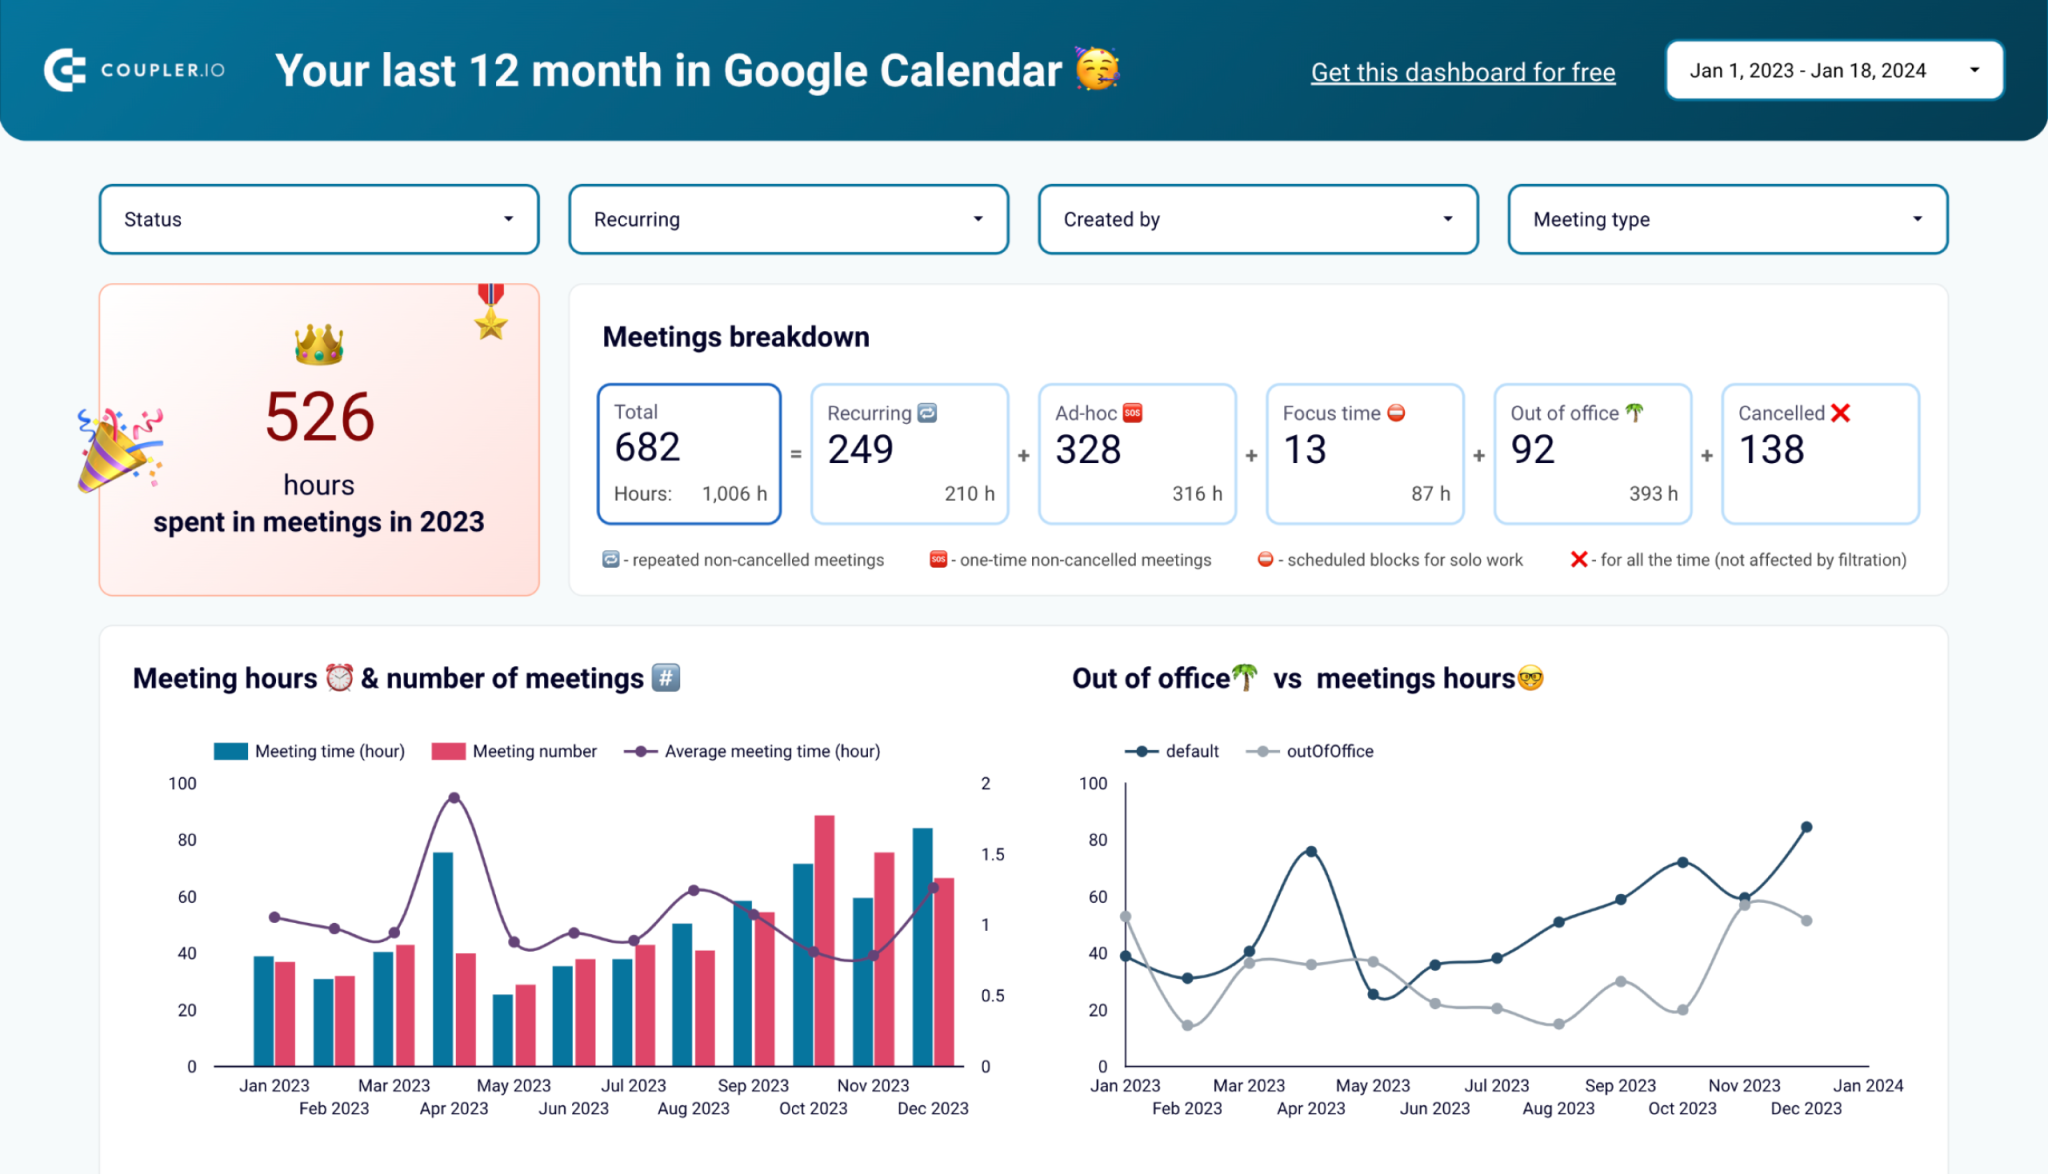
Task: Click the red X cancelled meetings icon
Action: click(1840, 412)
